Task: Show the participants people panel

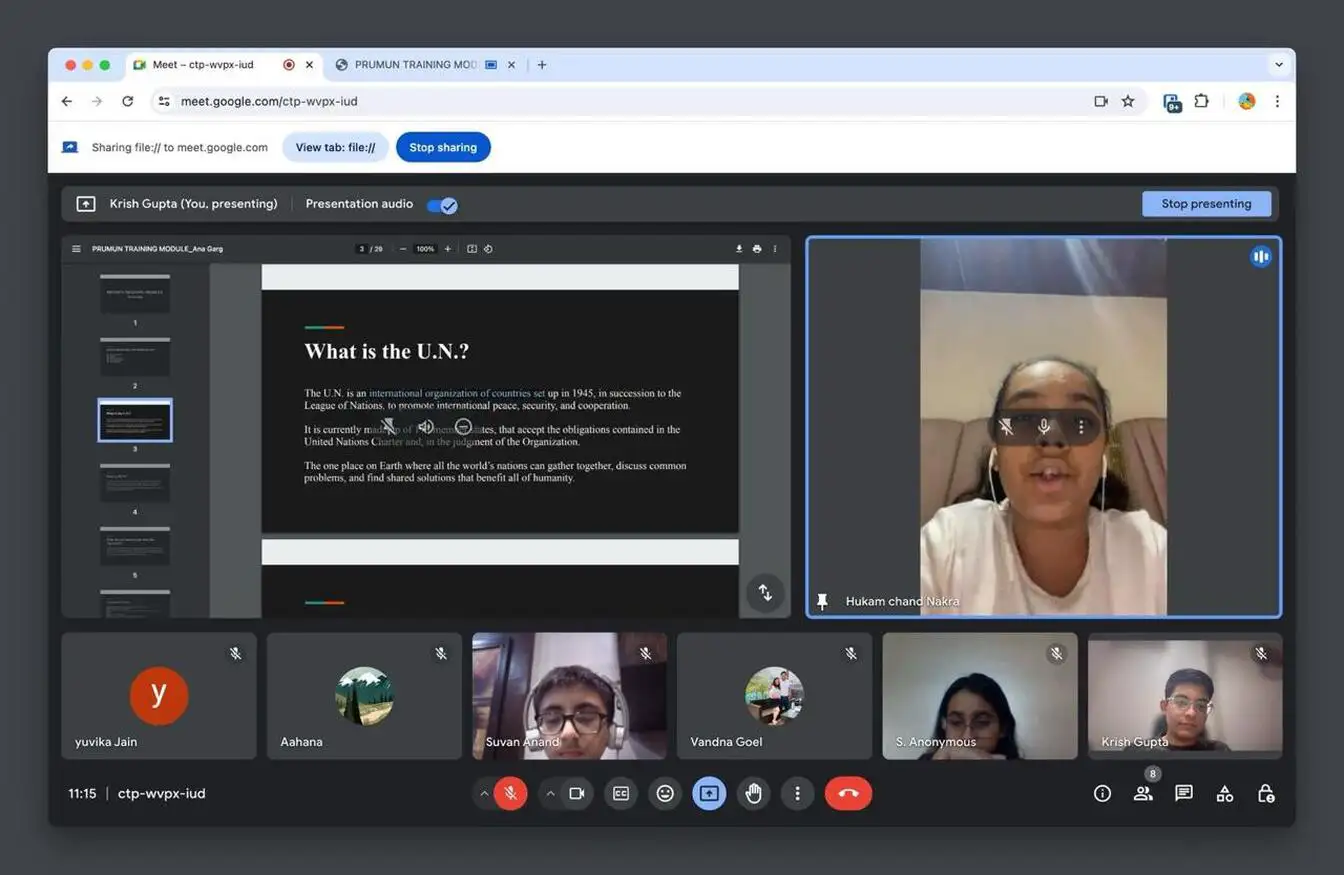Action: tap(1143, 793)
